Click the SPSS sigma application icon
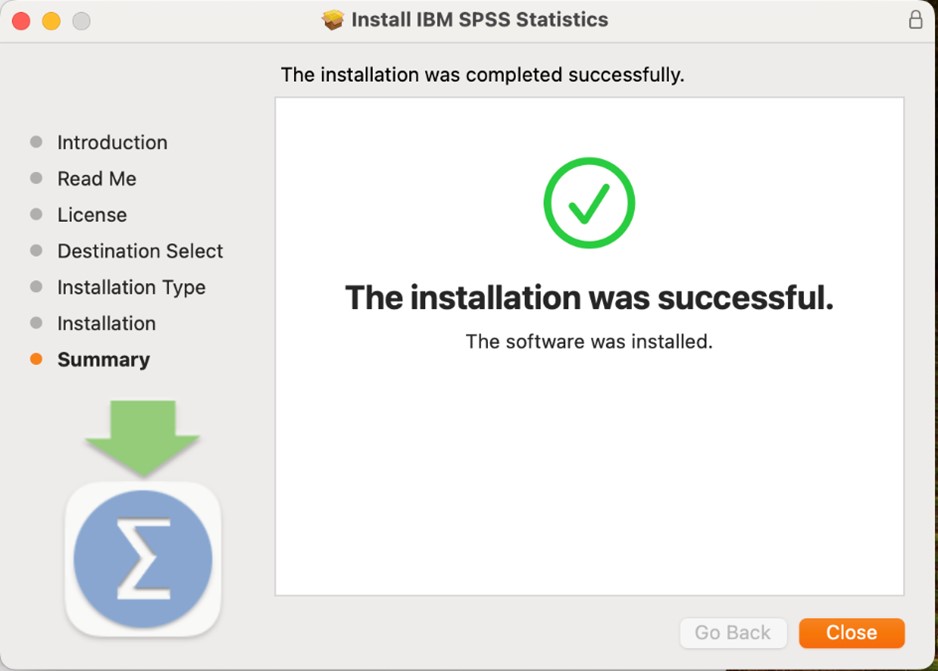The image size is (938, 671). pyautogui.click(x=143, y=558)
